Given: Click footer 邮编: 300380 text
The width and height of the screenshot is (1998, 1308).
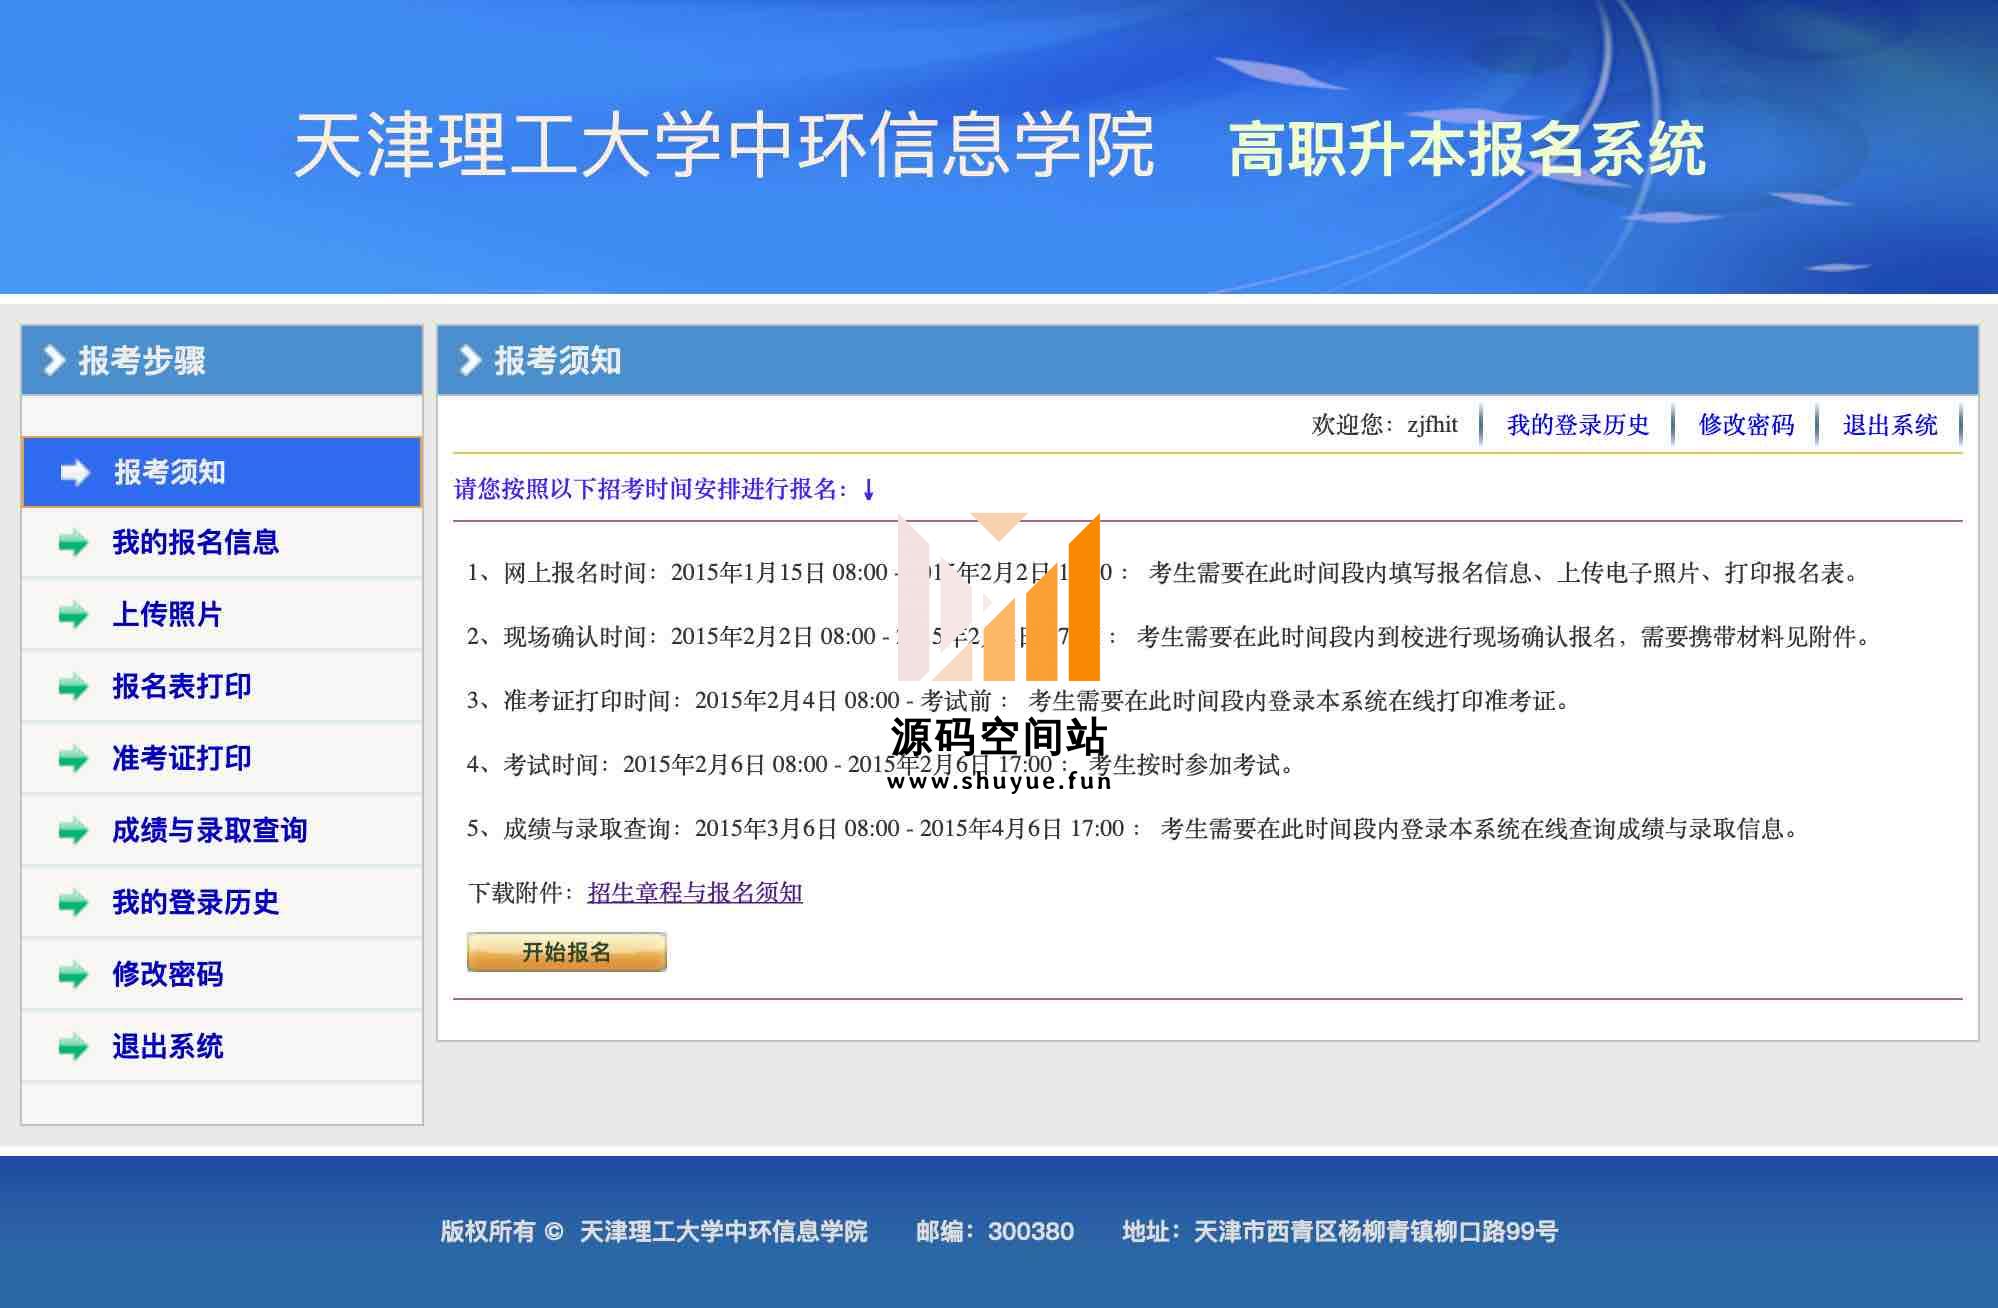Looking at the screenshot, I should (995, 1231).
